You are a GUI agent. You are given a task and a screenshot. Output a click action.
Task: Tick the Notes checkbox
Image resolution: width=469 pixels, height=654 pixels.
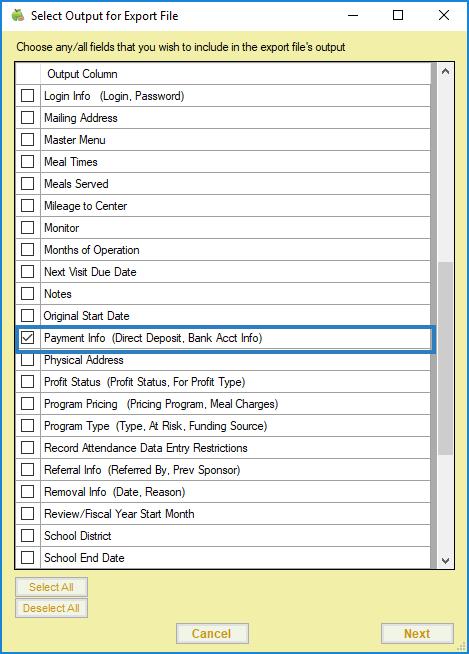(28, 294)
